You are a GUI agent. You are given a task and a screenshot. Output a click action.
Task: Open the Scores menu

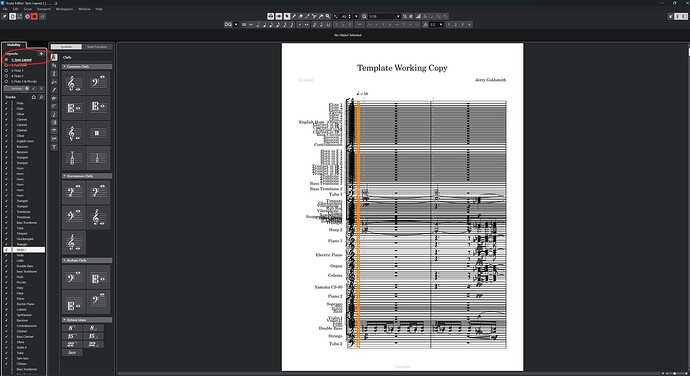[28, 9]
